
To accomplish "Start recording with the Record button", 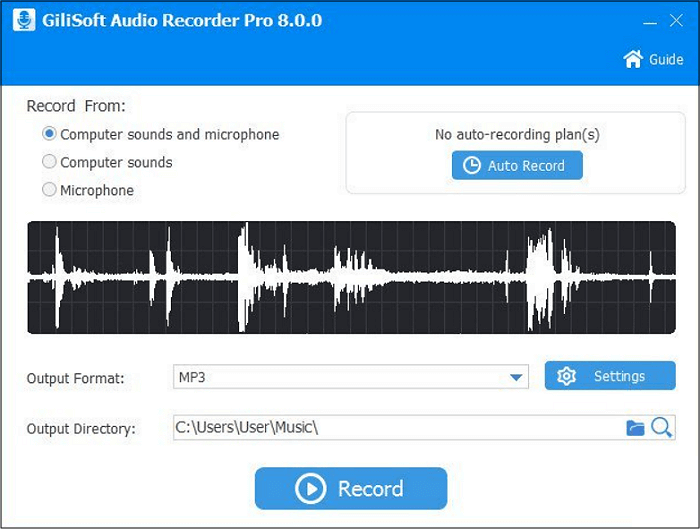I will coord(350,488).
